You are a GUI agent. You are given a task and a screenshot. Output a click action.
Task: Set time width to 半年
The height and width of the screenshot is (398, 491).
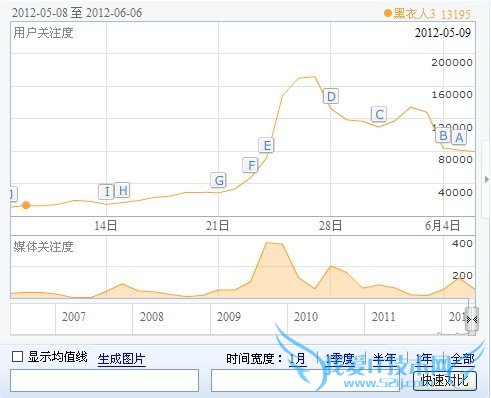(385, 359)
